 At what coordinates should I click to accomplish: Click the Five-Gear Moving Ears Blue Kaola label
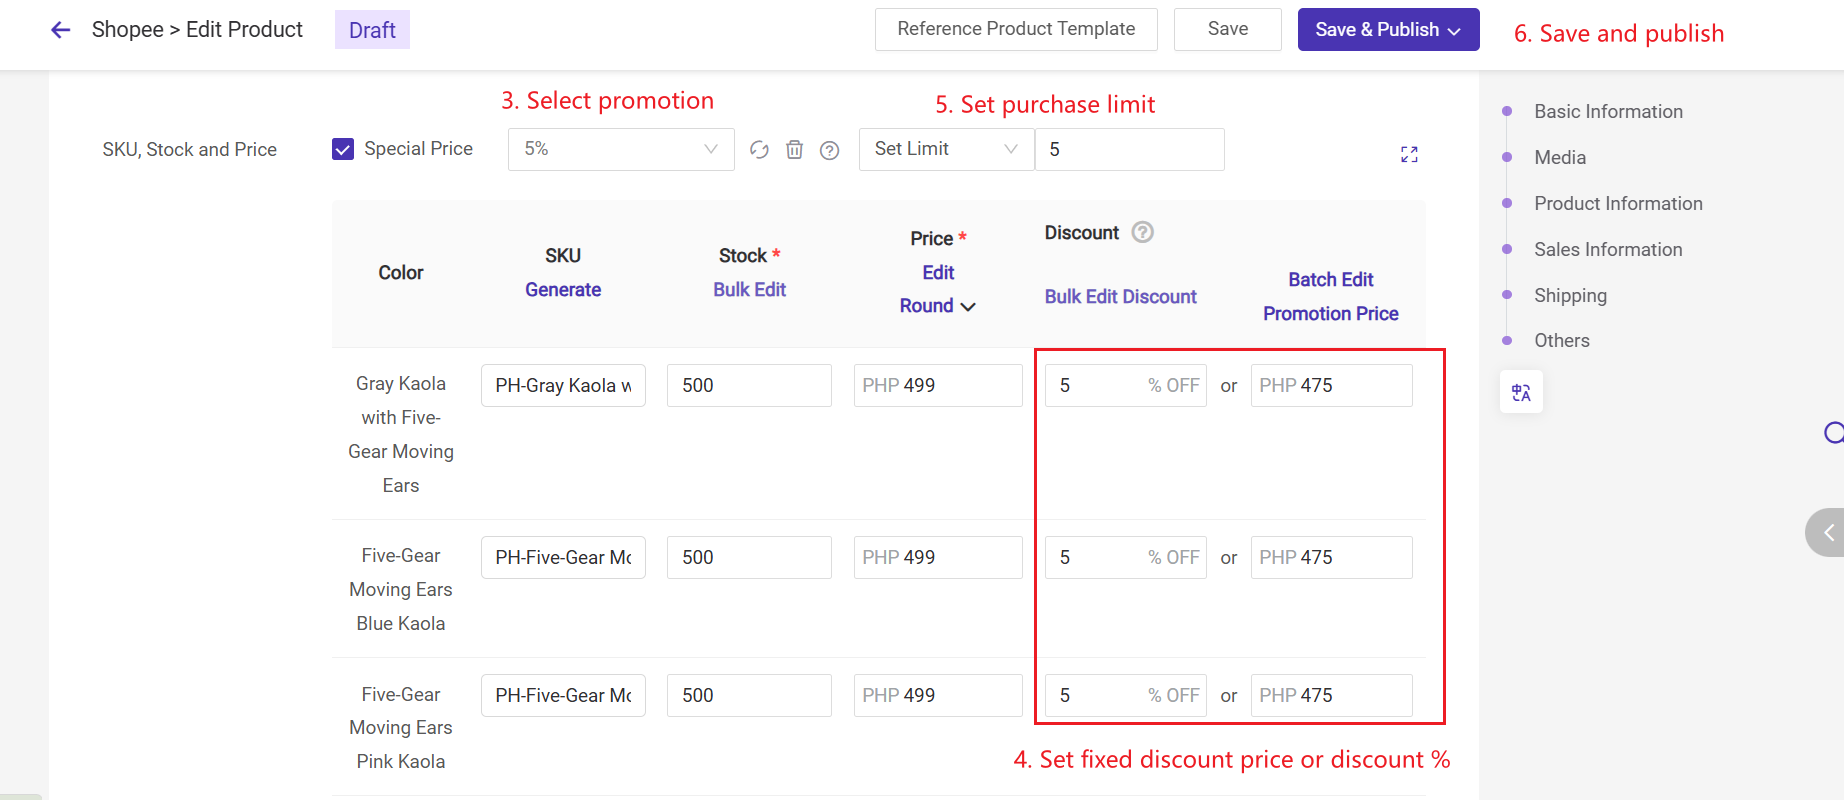[401, 589]
